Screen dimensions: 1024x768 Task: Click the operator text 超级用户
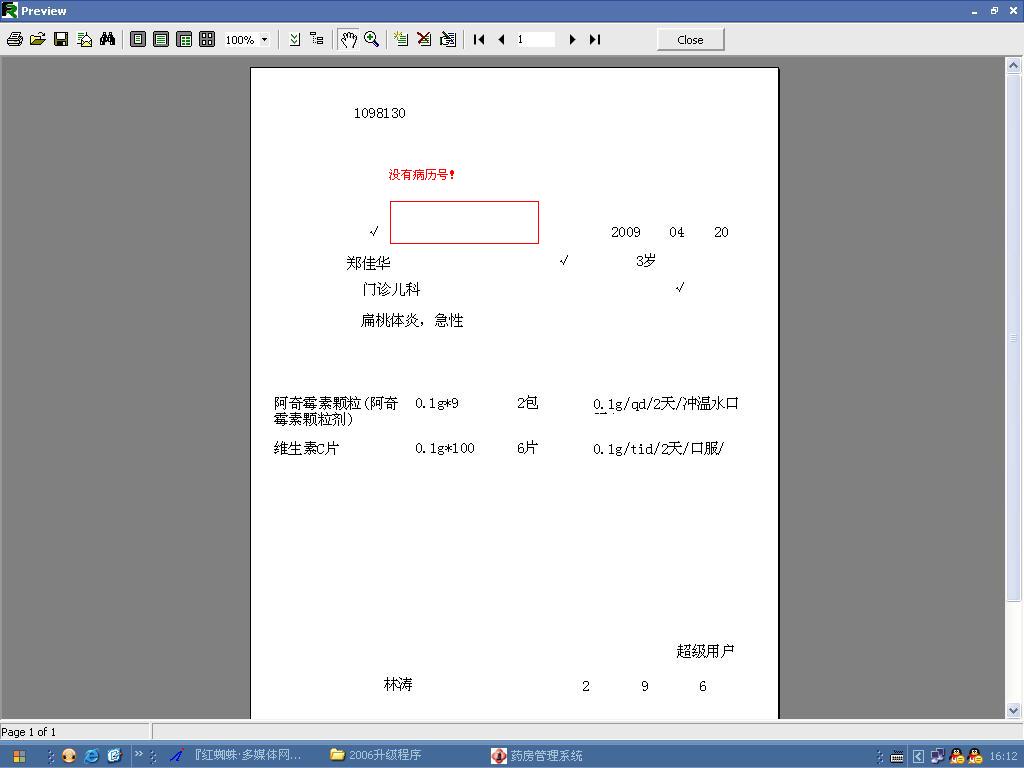tap(705, 651)
